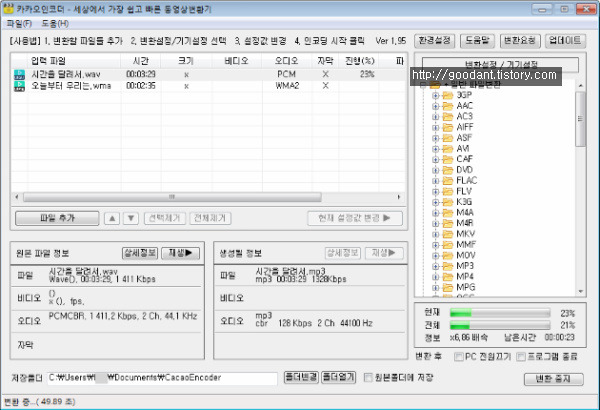This screenshot has height=410, width=600.
Task: Click the DVD folder icon
Action: [448, 170]
